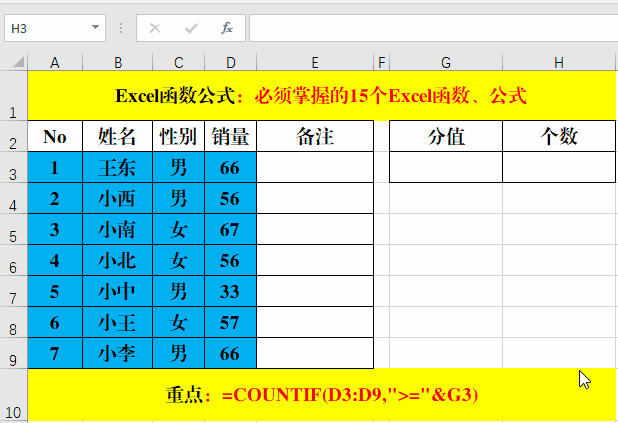Screen dimensions: 618x423
Task: Select column D header
Action: [x=231, y=62]
